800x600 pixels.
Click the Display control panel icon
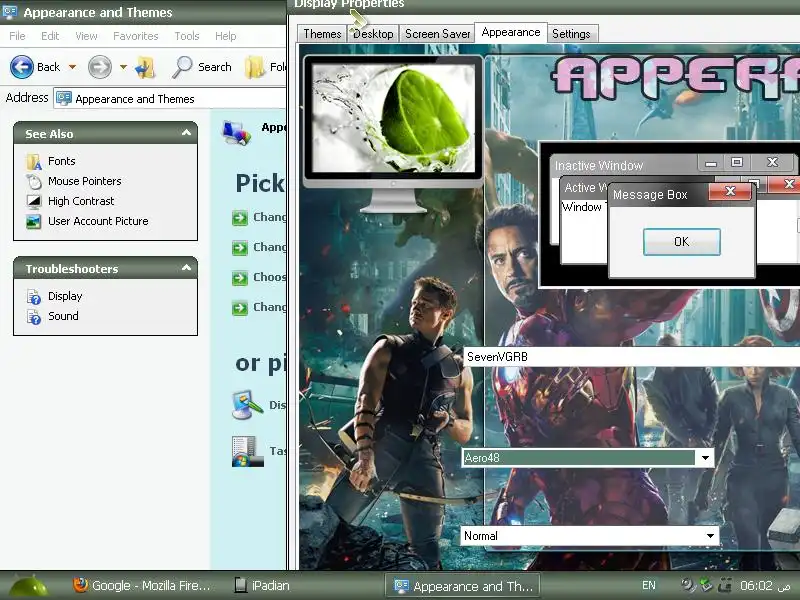(247, 405)
